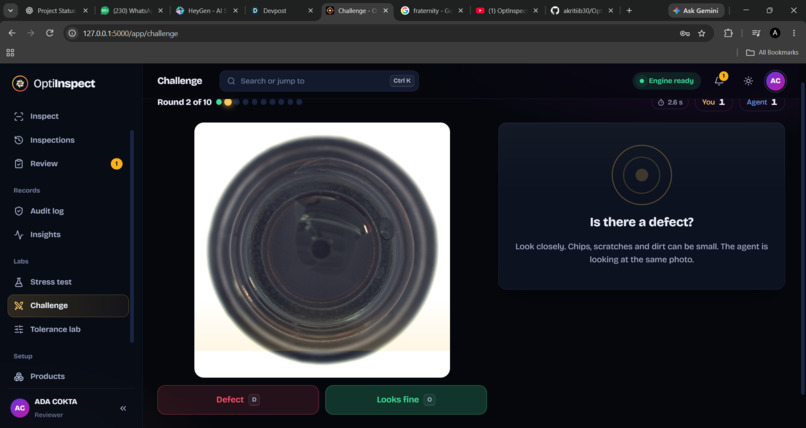Click the Round 2 of 10 label

tap(185, 102)
